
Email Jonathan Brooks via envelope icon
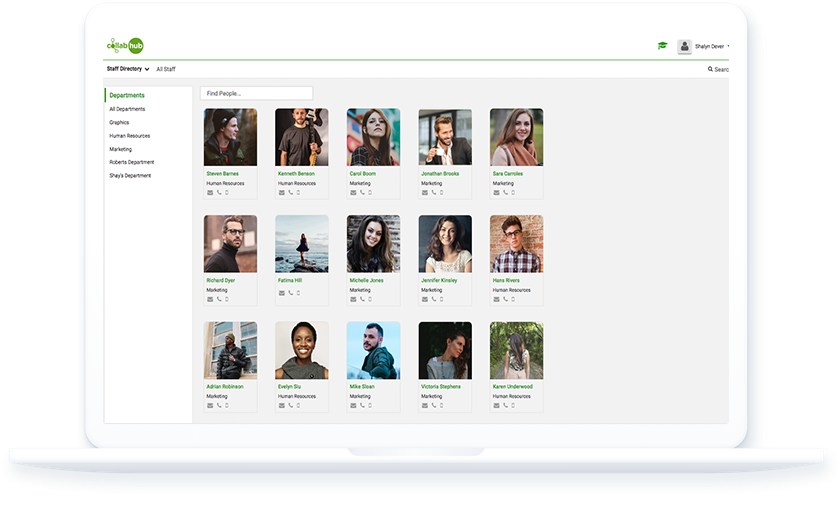coord(425,193)
